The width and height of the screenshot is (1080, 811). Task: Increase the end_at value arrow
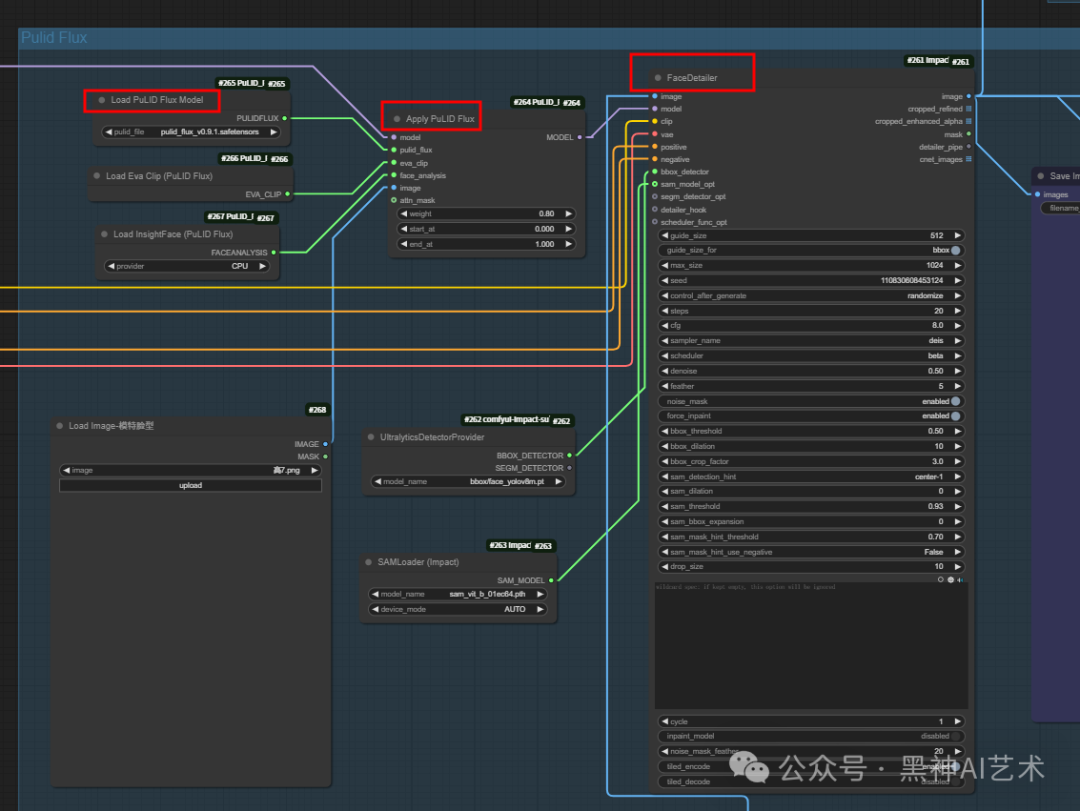[568, 244]
